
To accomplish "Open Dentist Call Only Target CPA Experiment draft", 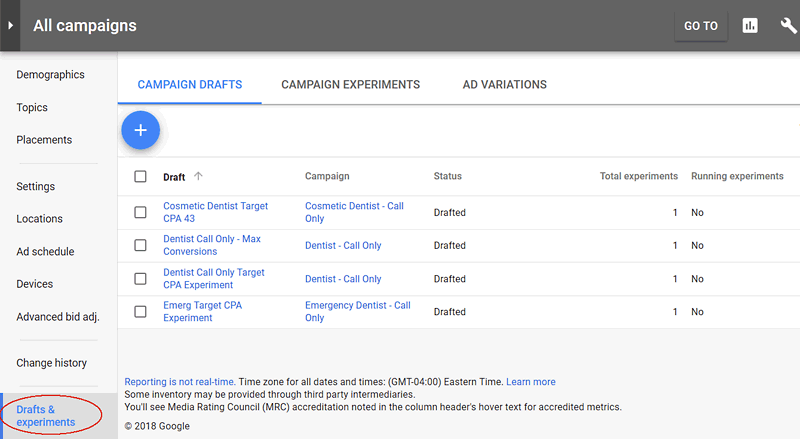I will pos(213,278).
